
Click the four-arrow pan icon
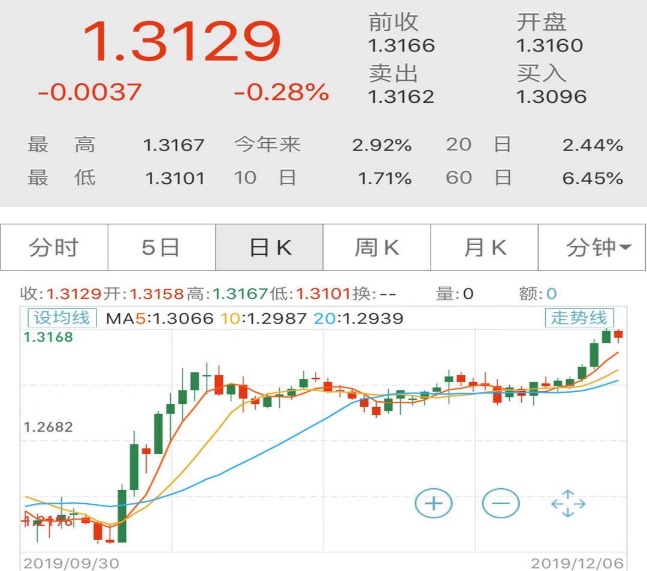[568, 503]
